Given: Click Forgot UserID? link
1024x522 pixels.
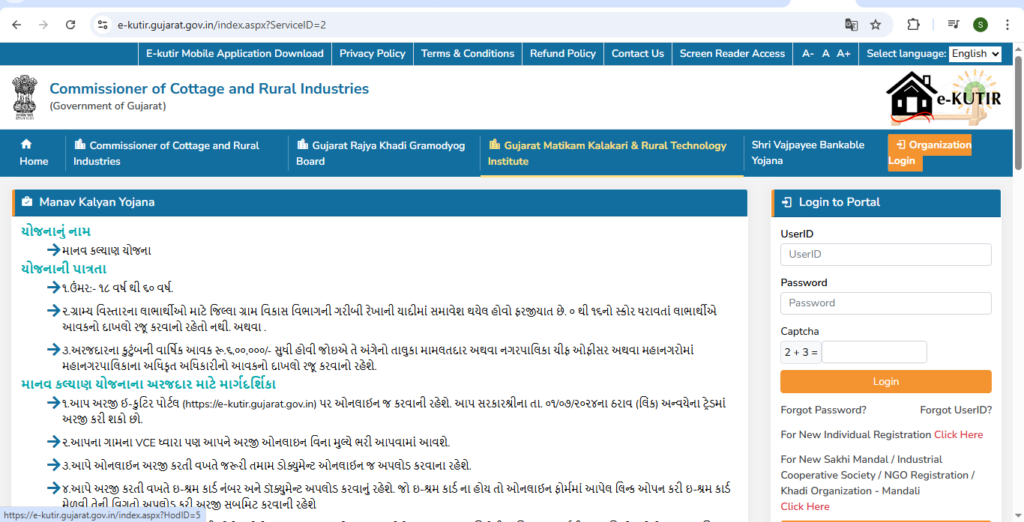Looking at the screenshot, I should 955,410.
